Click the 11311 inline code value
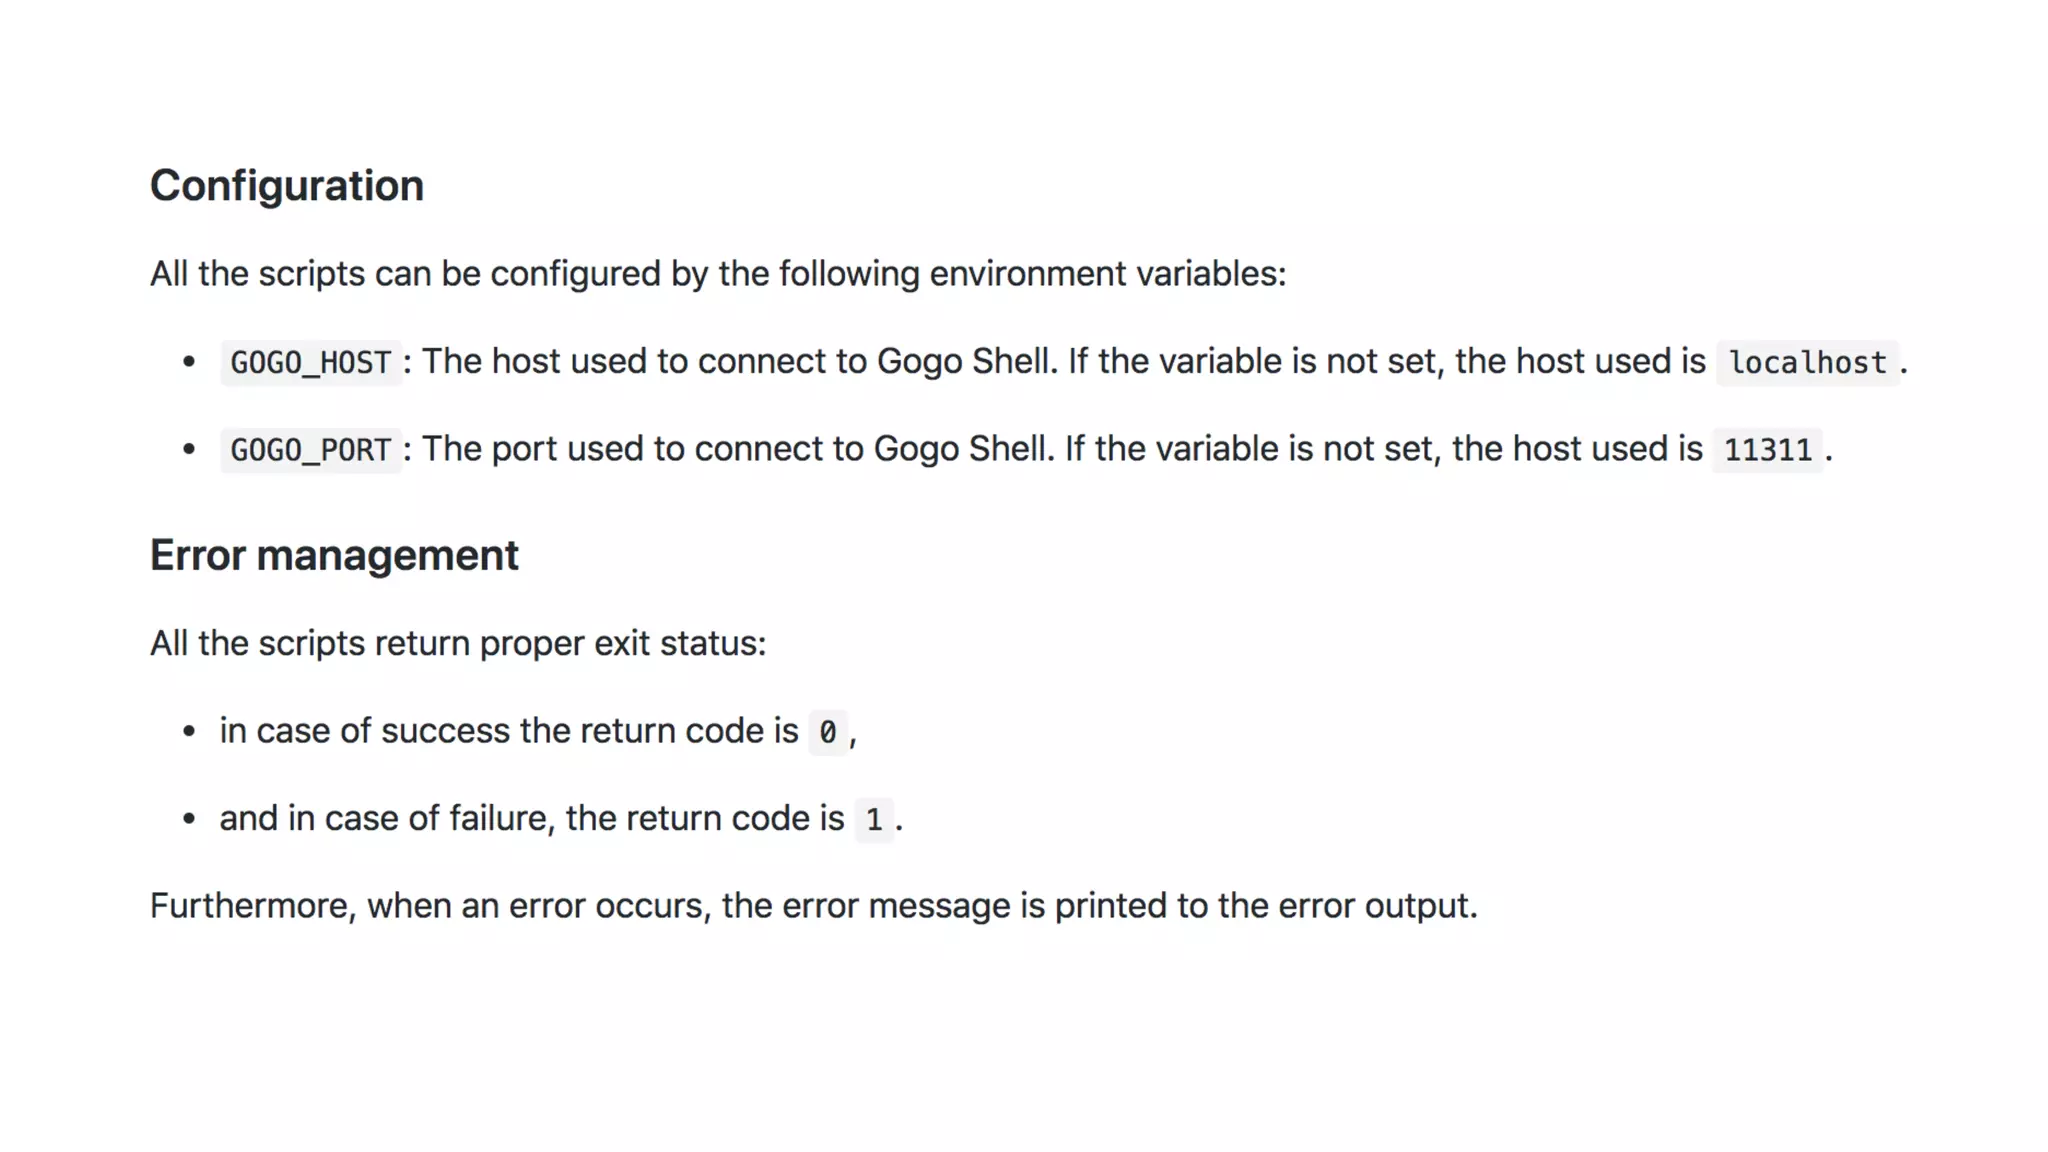2048x1152 pixels. (x=1767, y=450)
